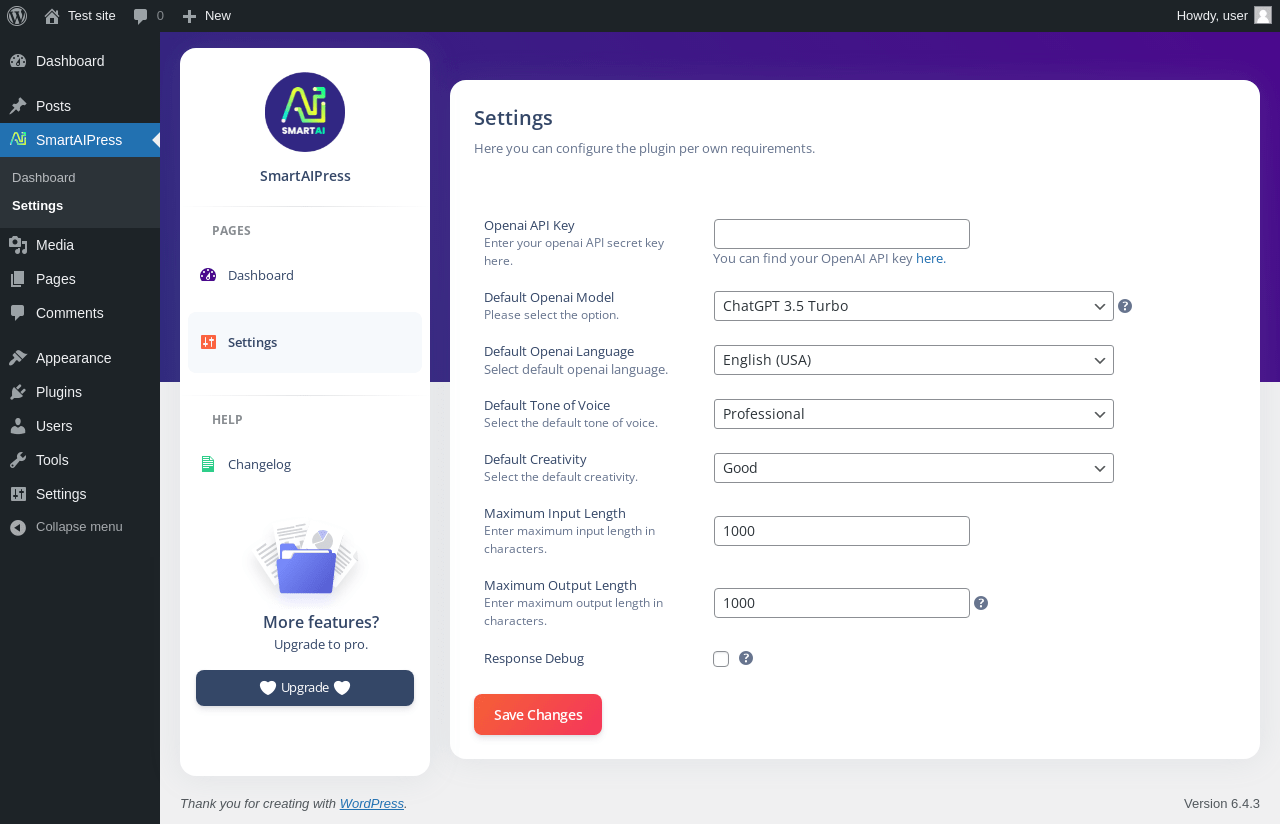Open the Plugins menu item

[80, 392]
